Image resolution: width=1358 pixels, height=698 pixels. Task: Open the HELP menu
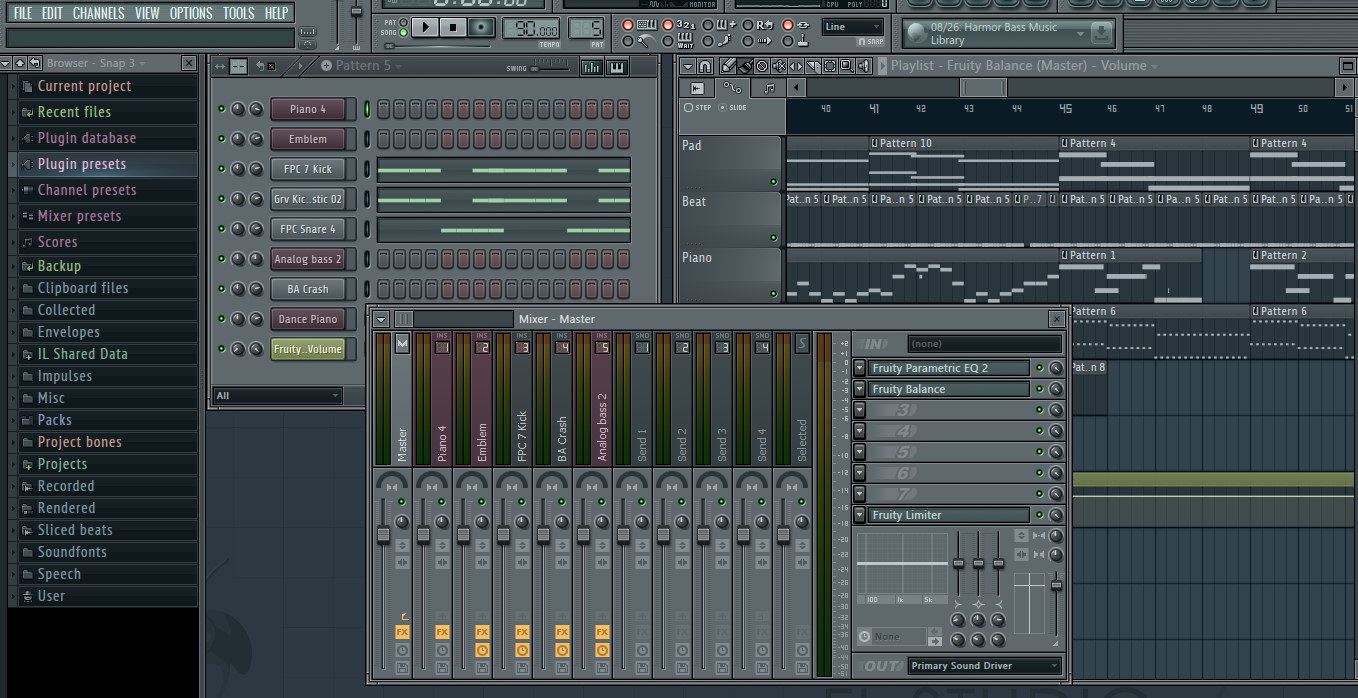(276, 13)
